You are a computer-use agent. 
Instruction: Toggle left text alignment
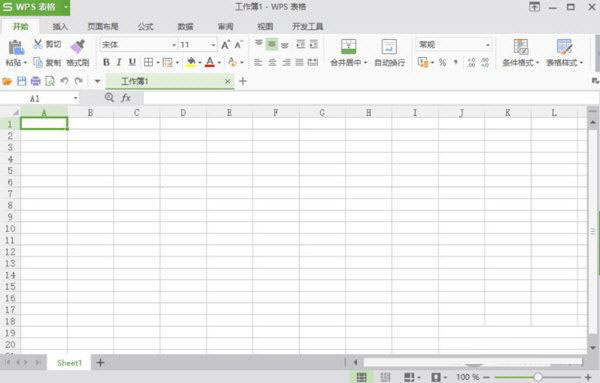[x=258, y=62]
